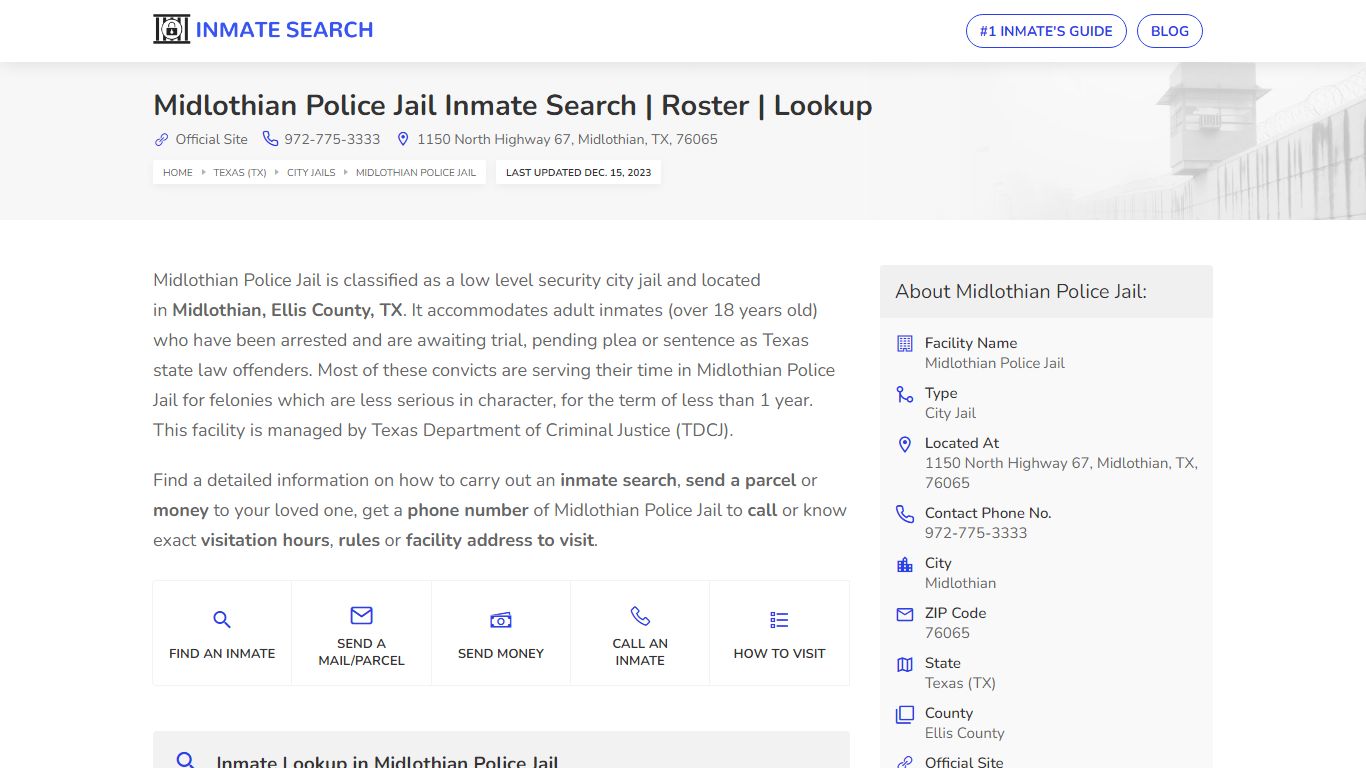The height and width of the screenshot is (768, 1366).
Task: Go to TEXAS (TX) breadcrumb
Action: [240, 172]
